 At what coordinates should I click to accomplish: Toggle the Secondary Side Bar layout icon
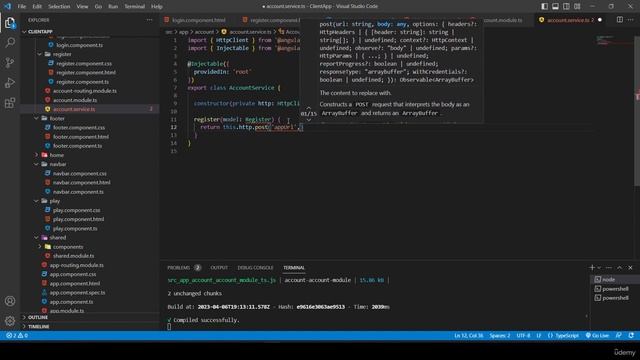[566, 6]
